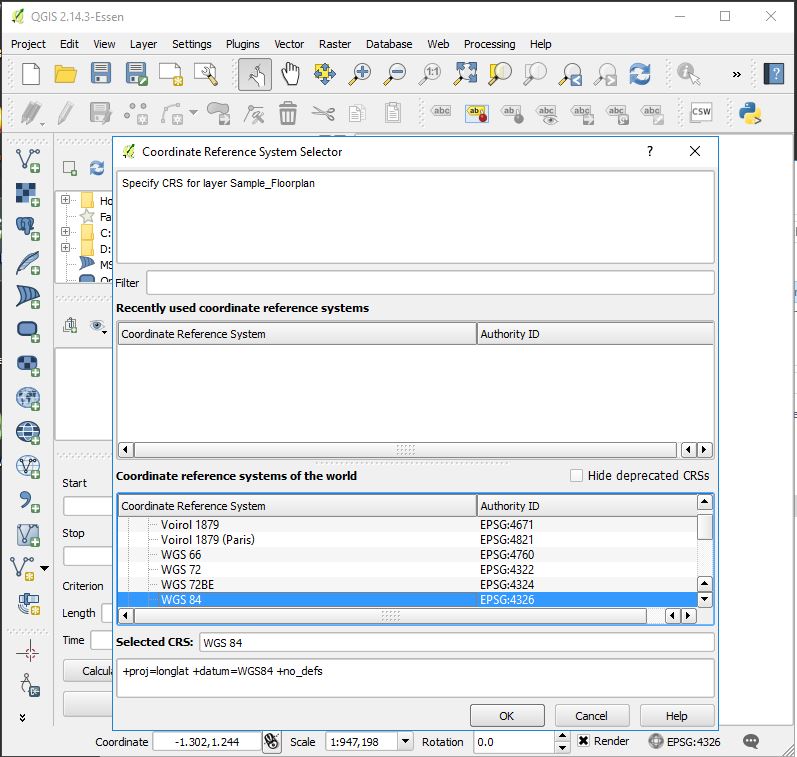The width and height of the screenshot is (797, 757).
Task: Toggle Hide deprecated CRSs checkbox
Action: [x=576, y=475]
